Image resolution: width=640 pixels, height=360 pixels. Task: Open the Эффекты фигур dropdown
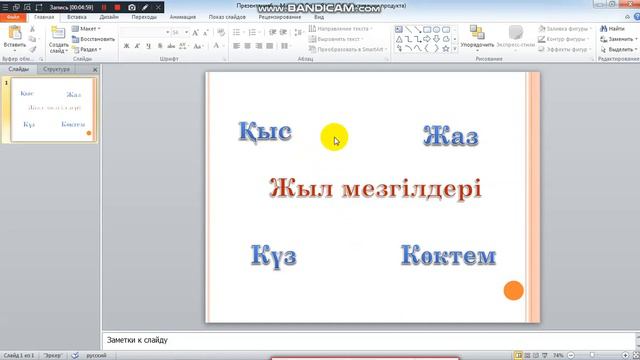[564, 49]
